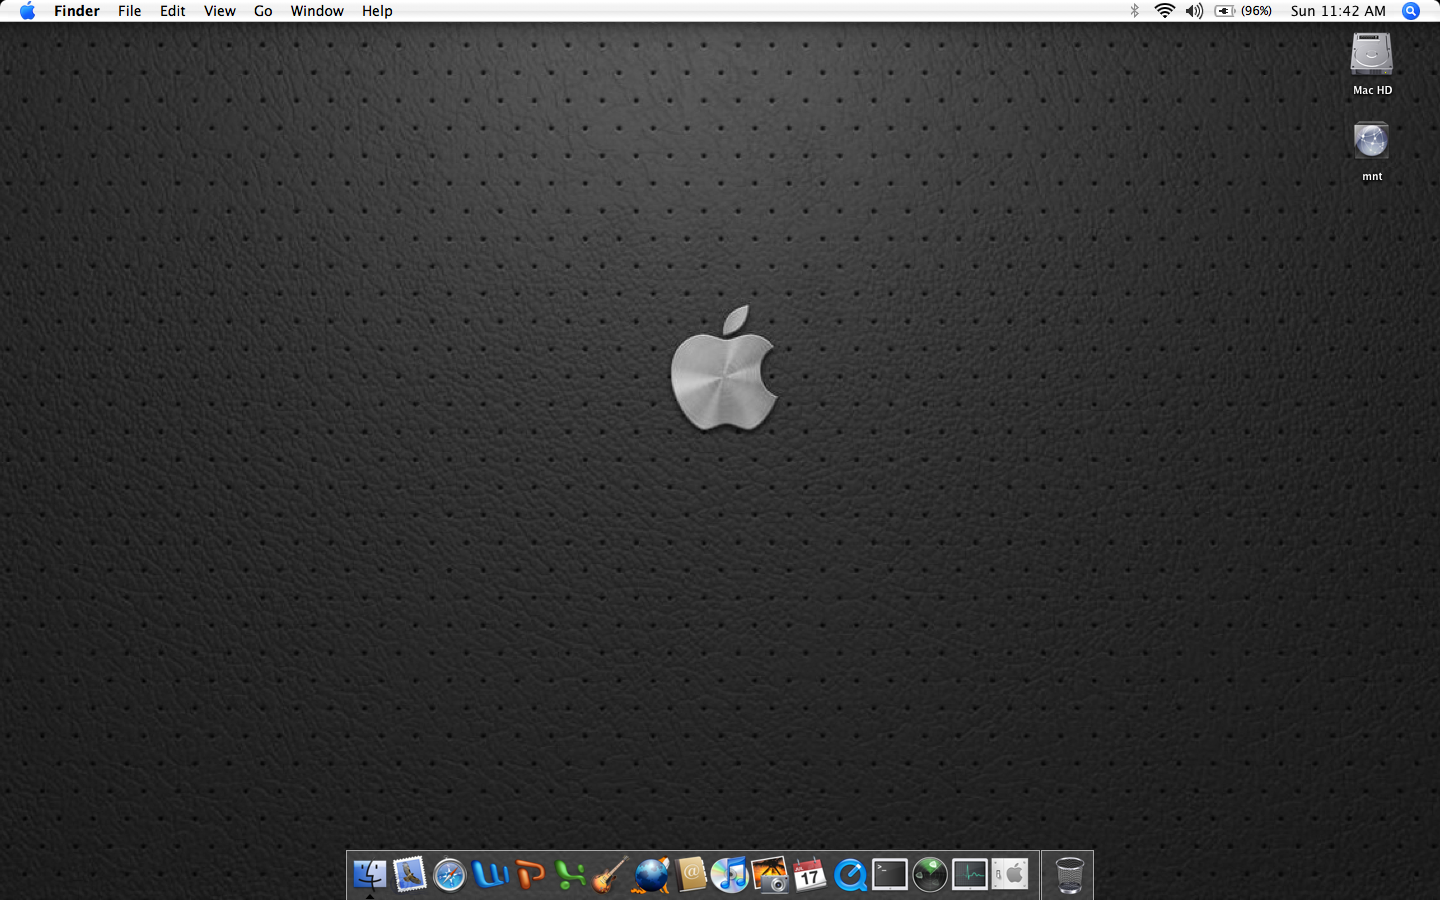This screenshot has height=900, width=1440.
Task: Open the Go menu
Action: coord(263,11)
